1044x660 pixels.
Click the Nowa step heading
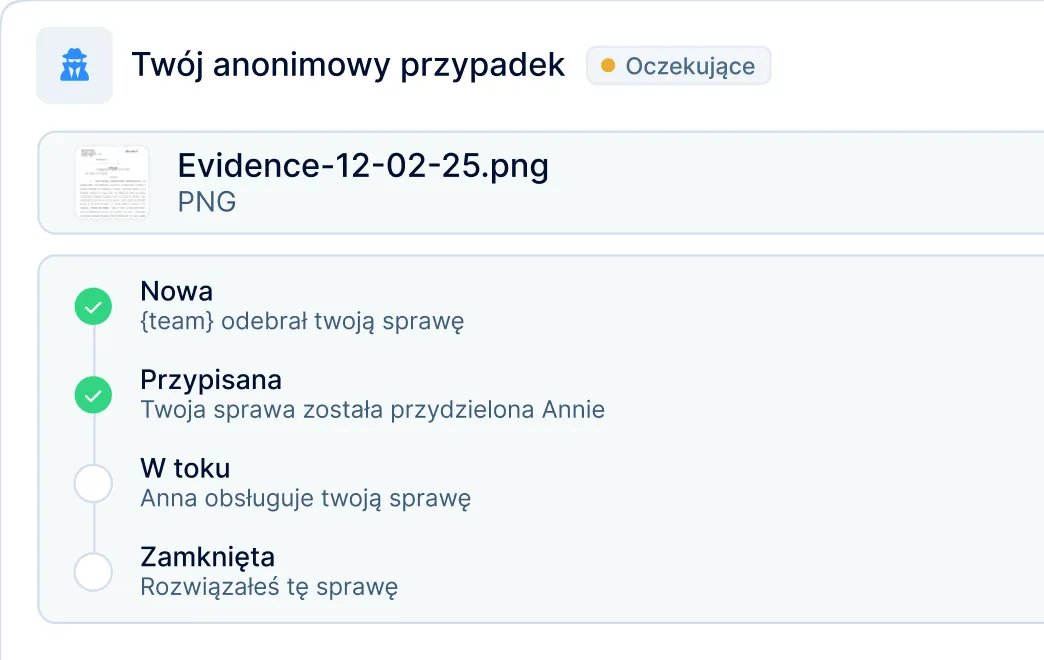click(x=177, y=292)
